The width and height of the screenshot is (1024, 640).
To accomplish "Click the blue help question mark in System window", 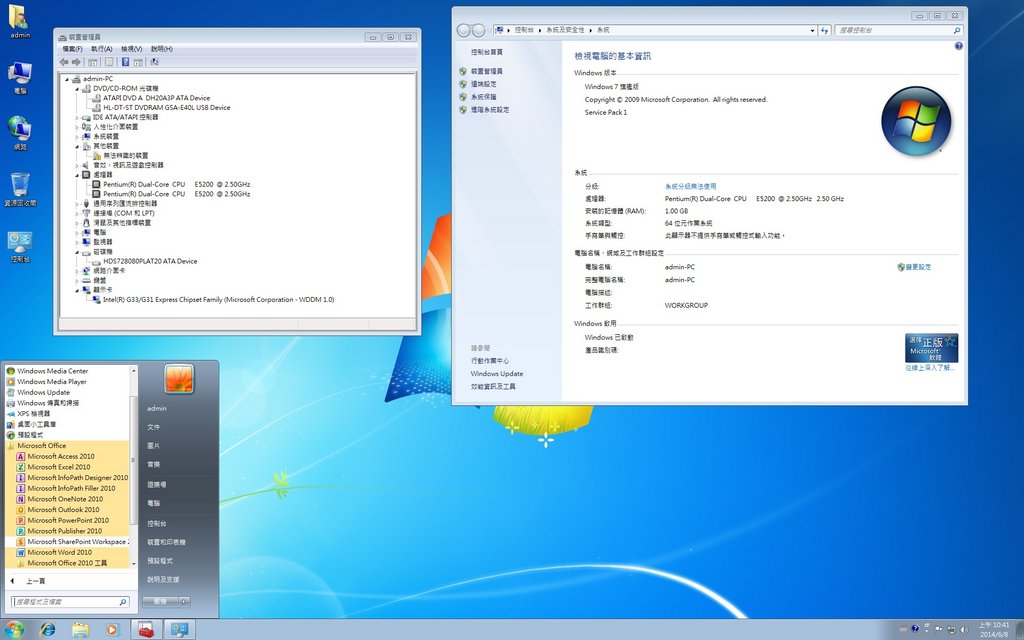I will point(958,46).
